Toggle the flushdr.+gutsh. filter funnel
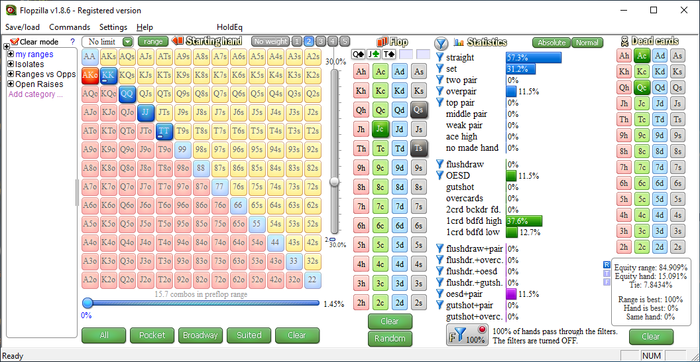The image size is (700, 362). click(x=440, y=283)
